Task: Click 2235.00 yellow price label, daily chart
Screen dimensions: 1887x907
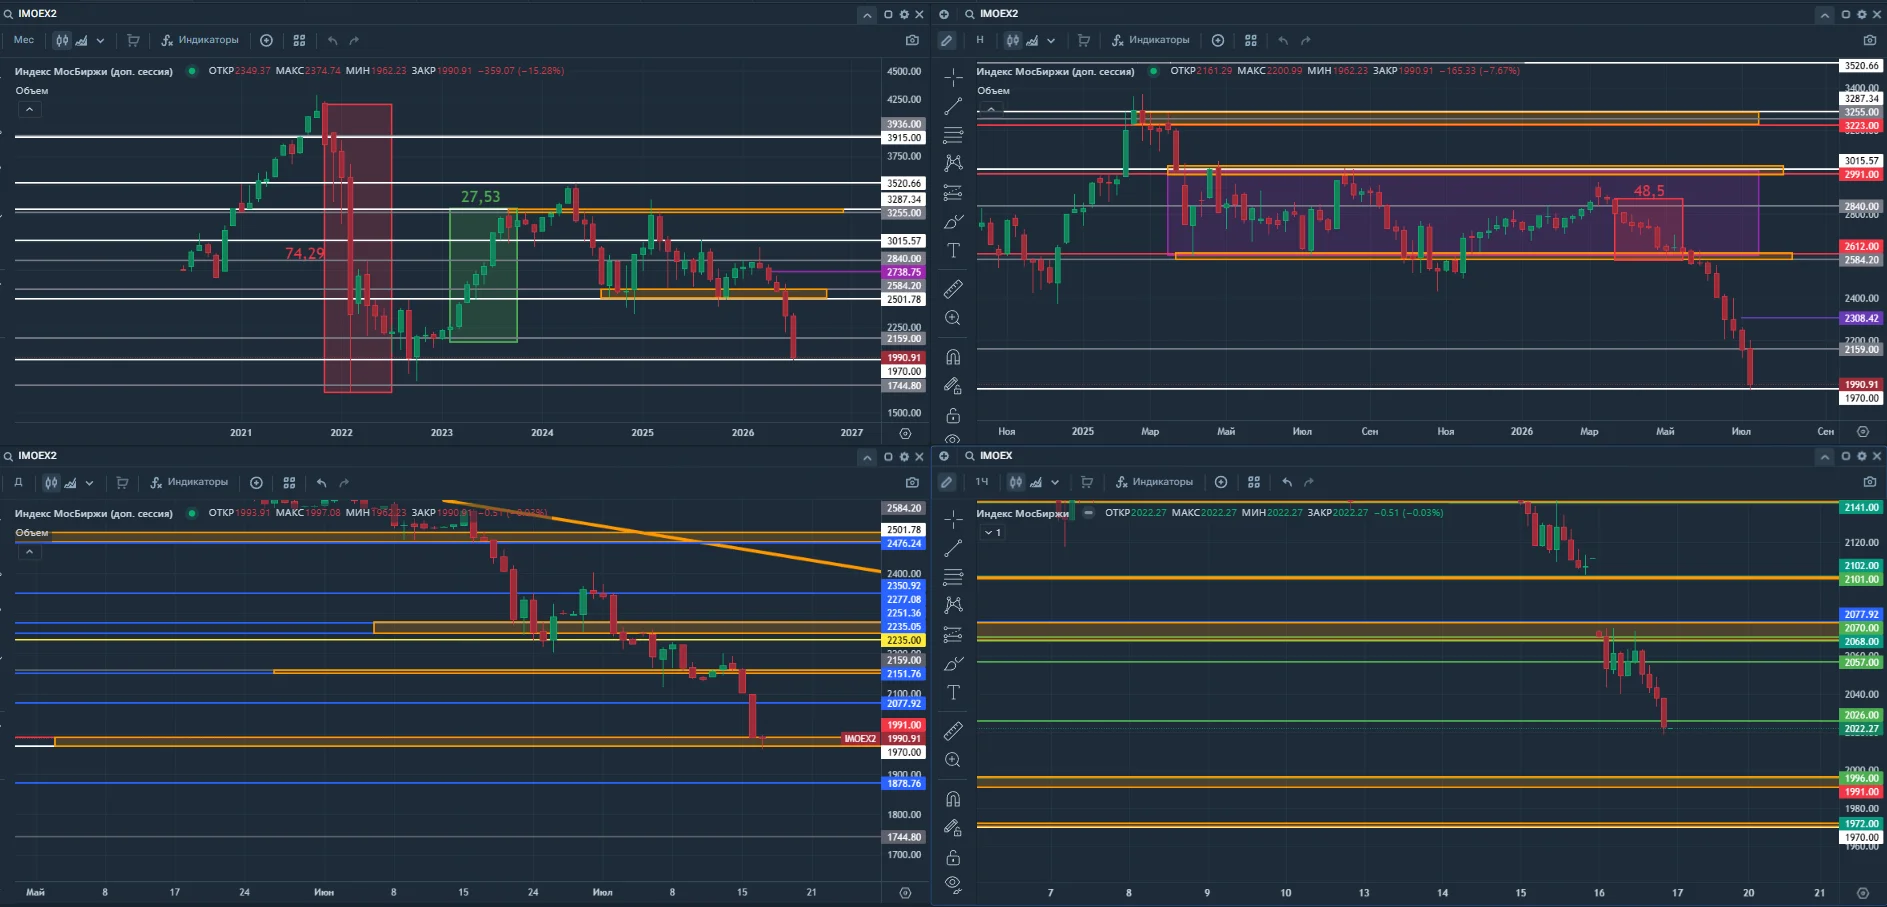Action: (904, 640)
